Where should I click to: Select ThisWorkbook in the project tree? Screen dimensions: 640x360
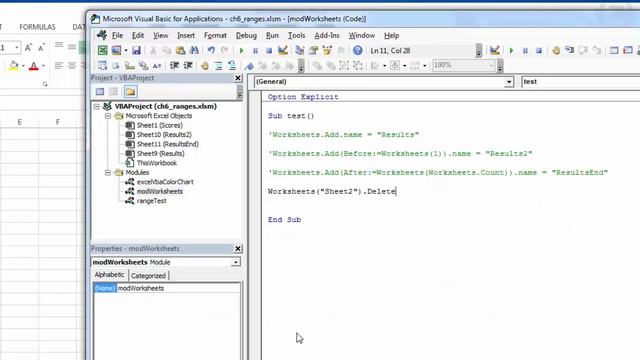[x=157, y=163]
